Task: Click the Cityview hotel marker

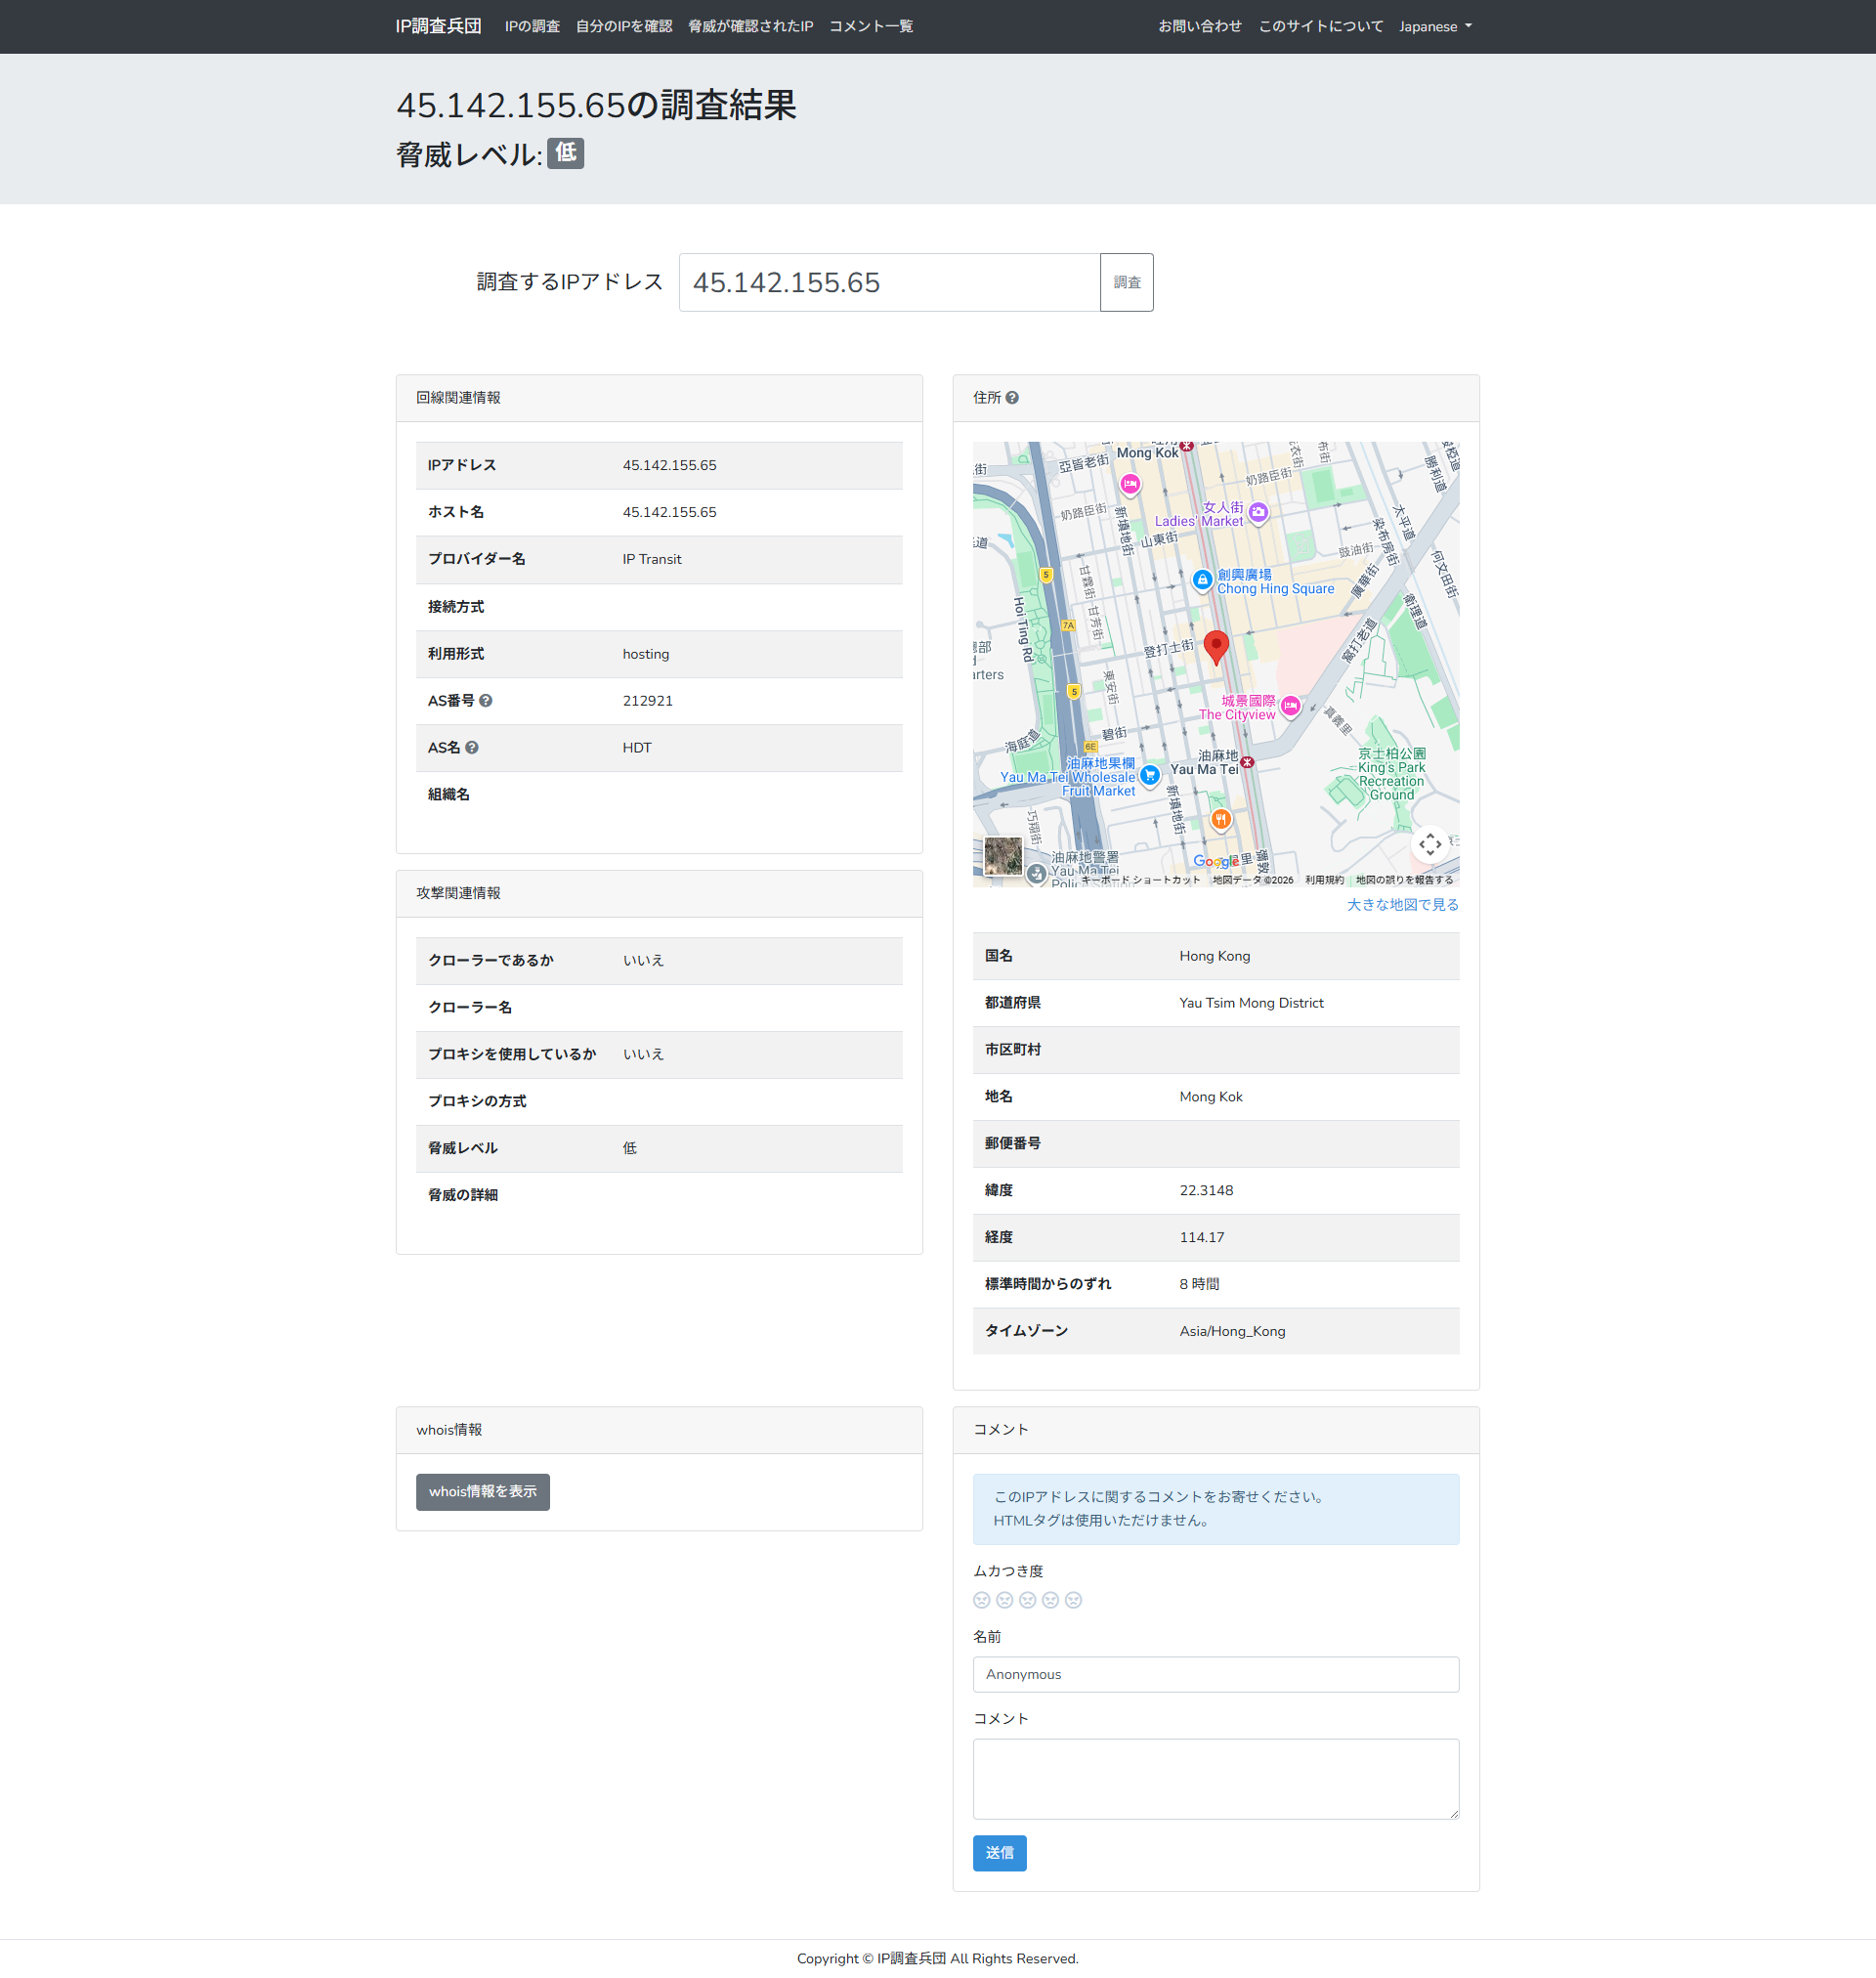Action: pos(1290,706)
